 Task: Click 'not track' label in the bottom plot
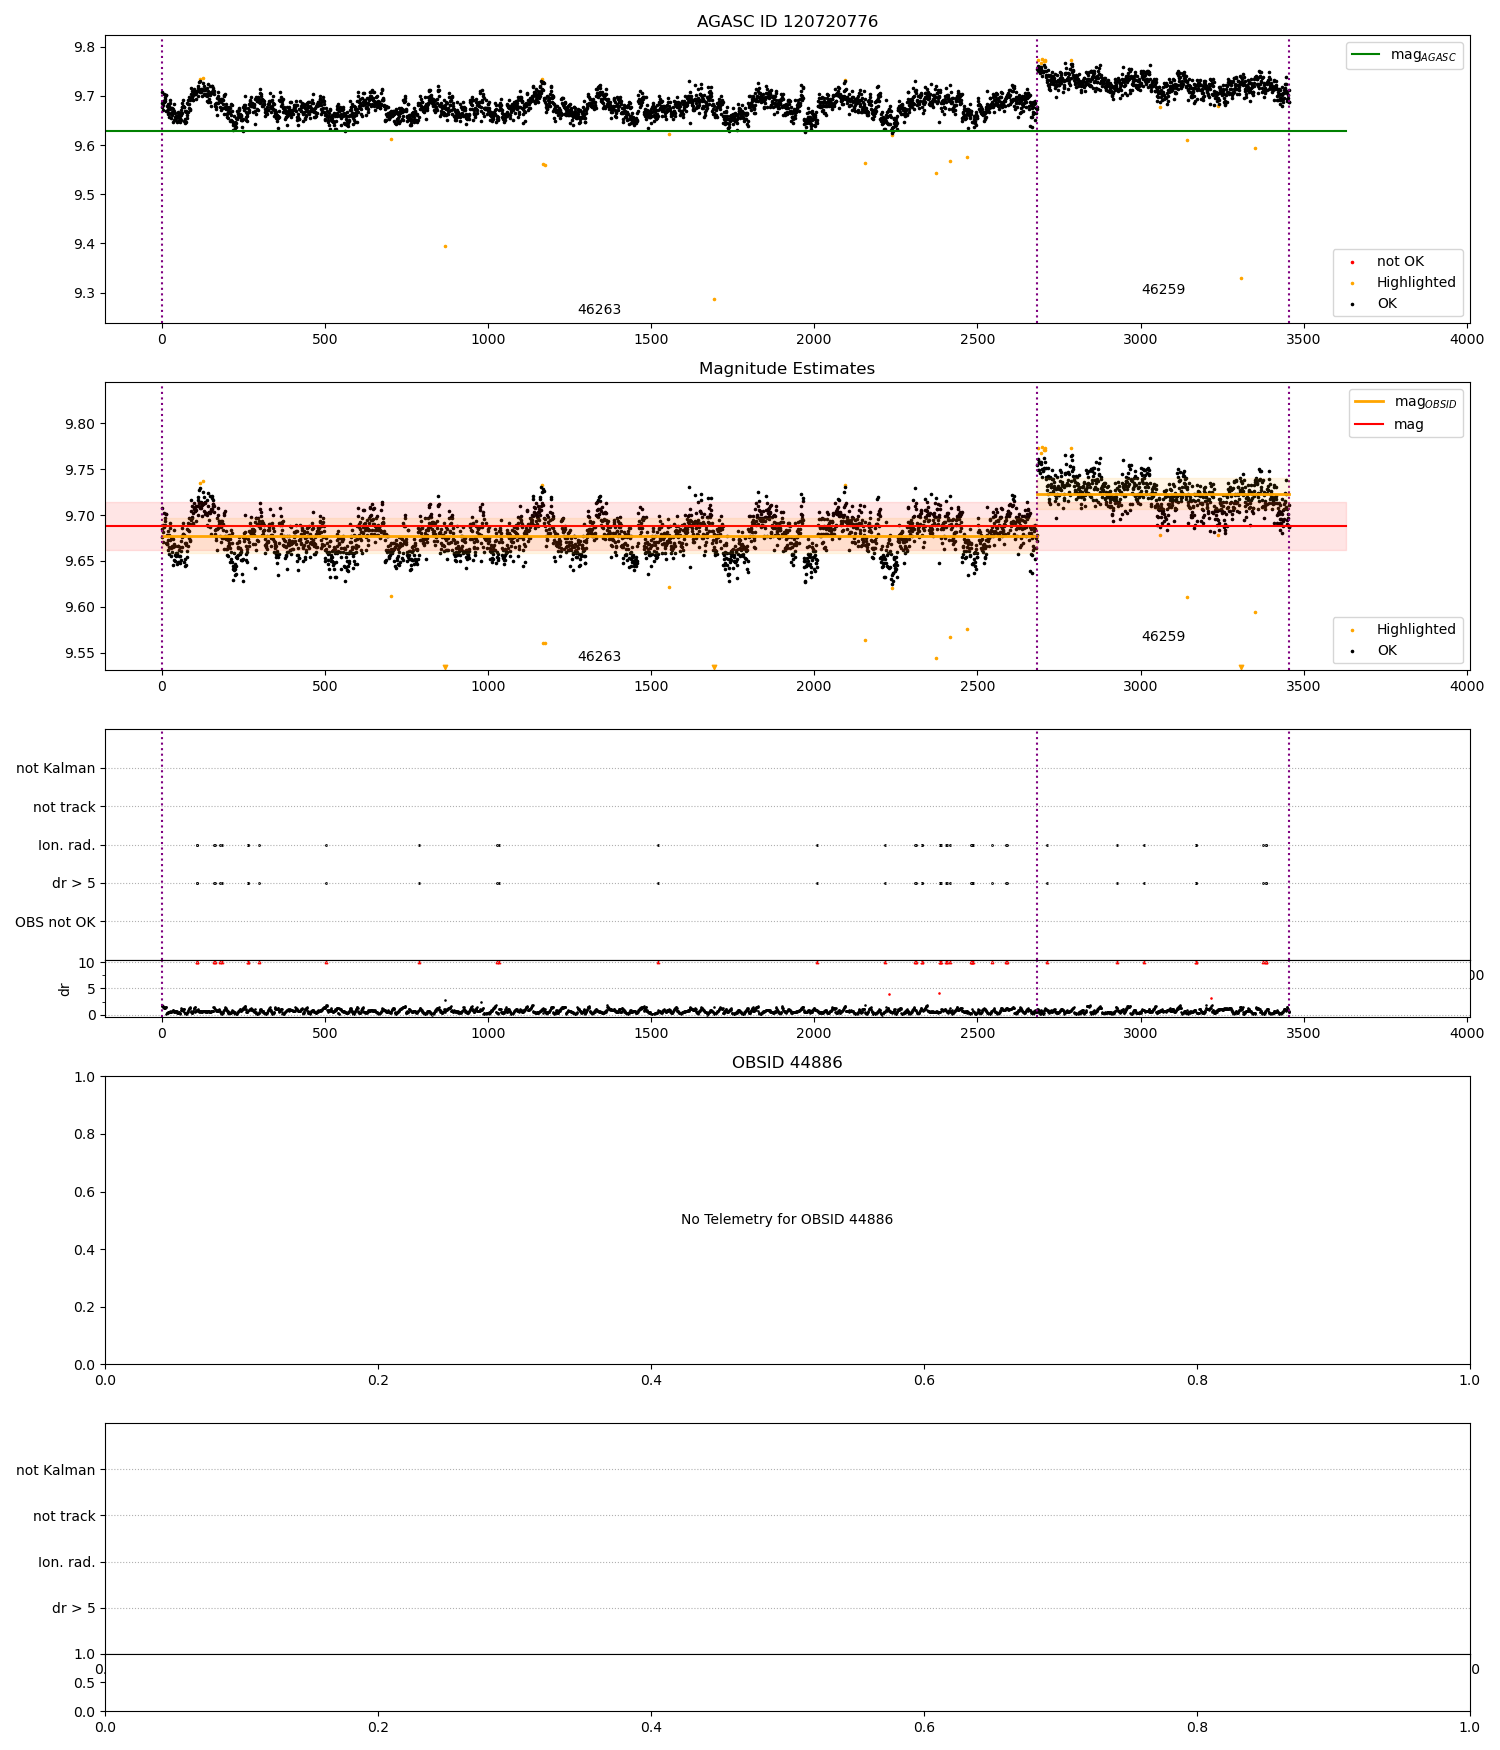click(64, 1516)
